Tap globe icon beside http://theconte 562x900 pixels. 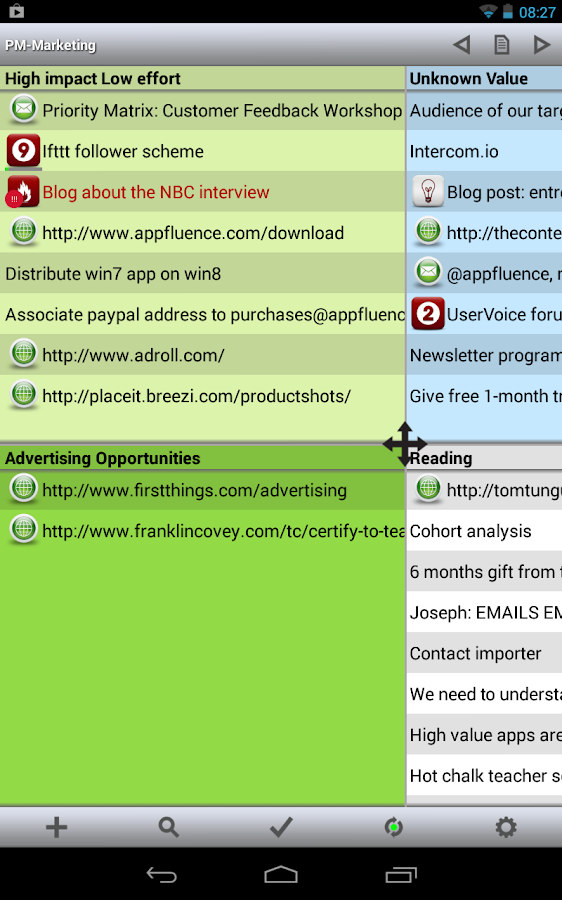coord(428,232)
